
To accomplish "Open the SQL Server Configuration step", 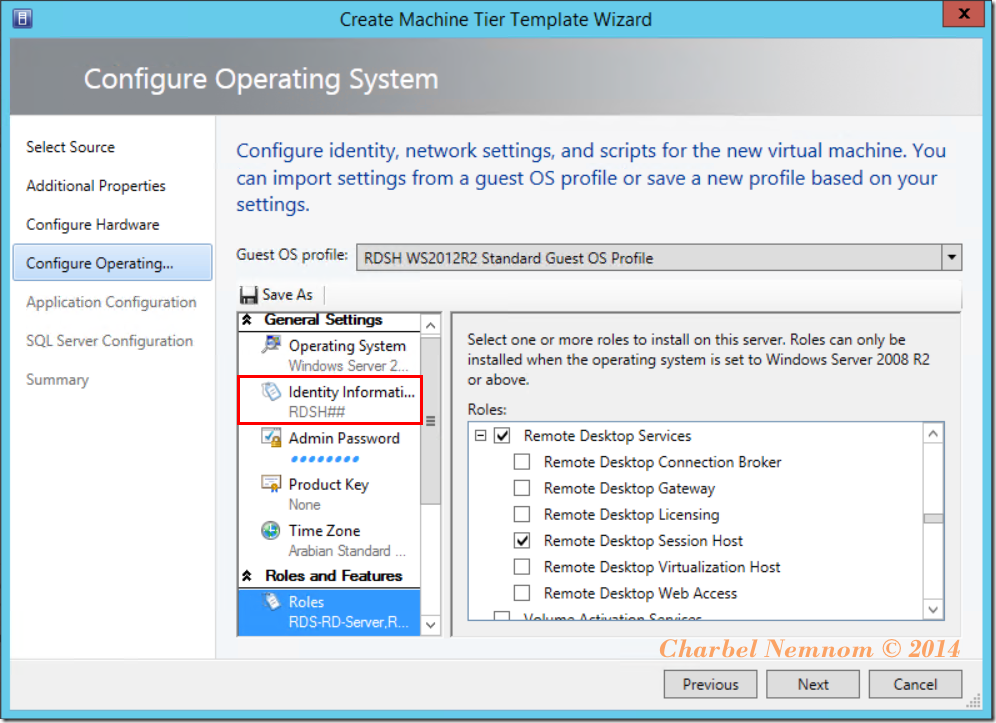I will [x=109, y=341].
